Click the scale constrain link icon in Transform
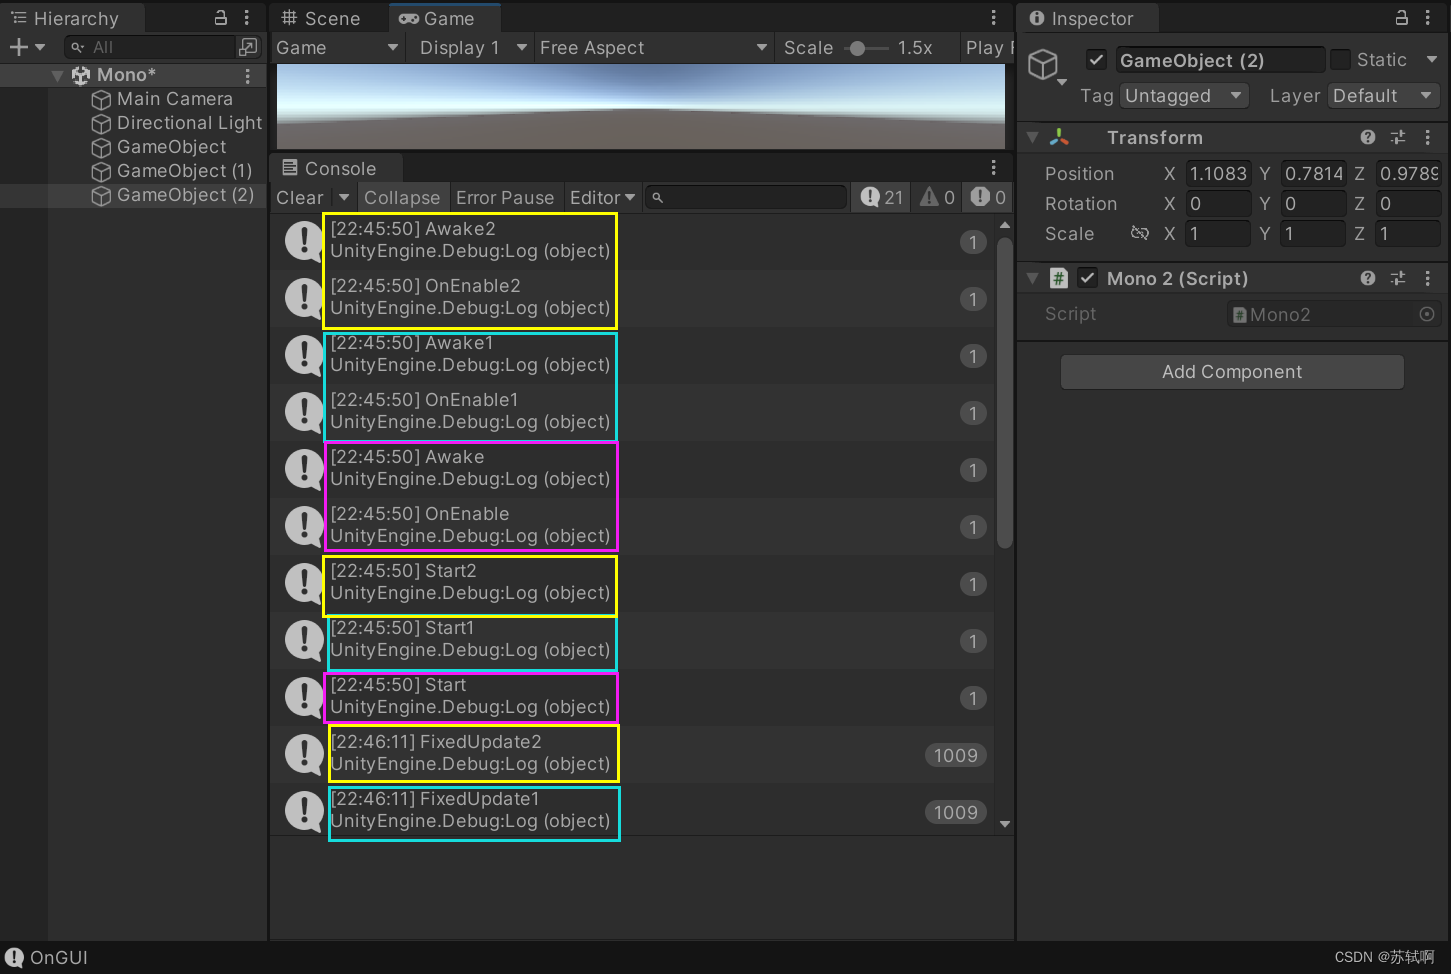 point(1140,233)
